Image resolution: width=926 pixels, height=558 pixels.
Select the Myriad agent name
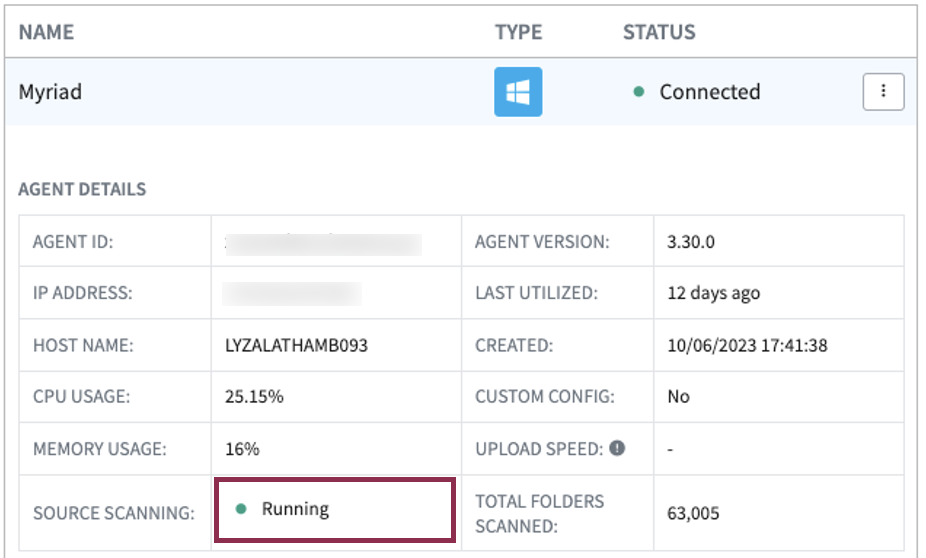[x=50, y=92]
